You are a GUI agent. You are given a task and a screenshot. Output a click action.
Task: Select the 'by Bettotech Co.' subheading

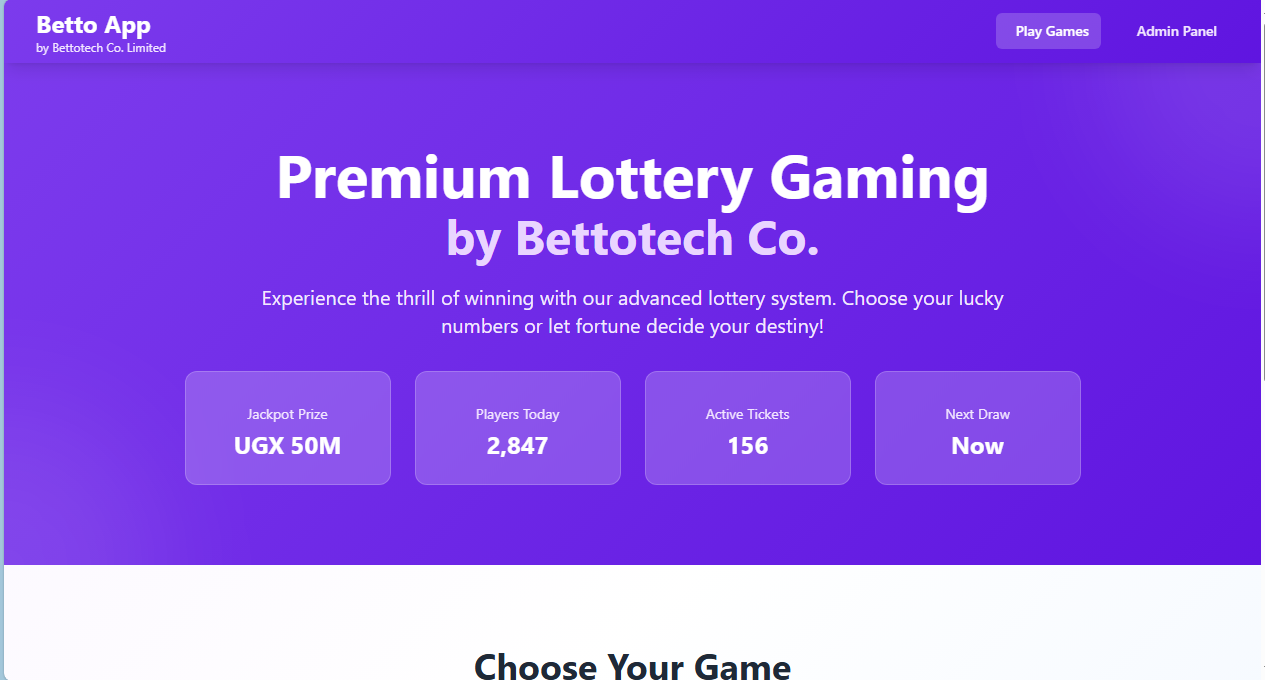(632, 238)
